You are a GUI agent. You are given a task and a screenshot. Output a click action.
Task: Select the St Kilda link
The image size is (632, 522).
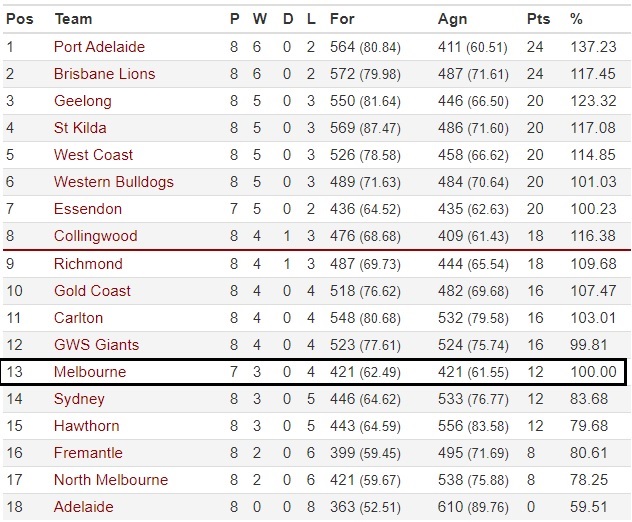pyautogui.click(x=80, y=128)
